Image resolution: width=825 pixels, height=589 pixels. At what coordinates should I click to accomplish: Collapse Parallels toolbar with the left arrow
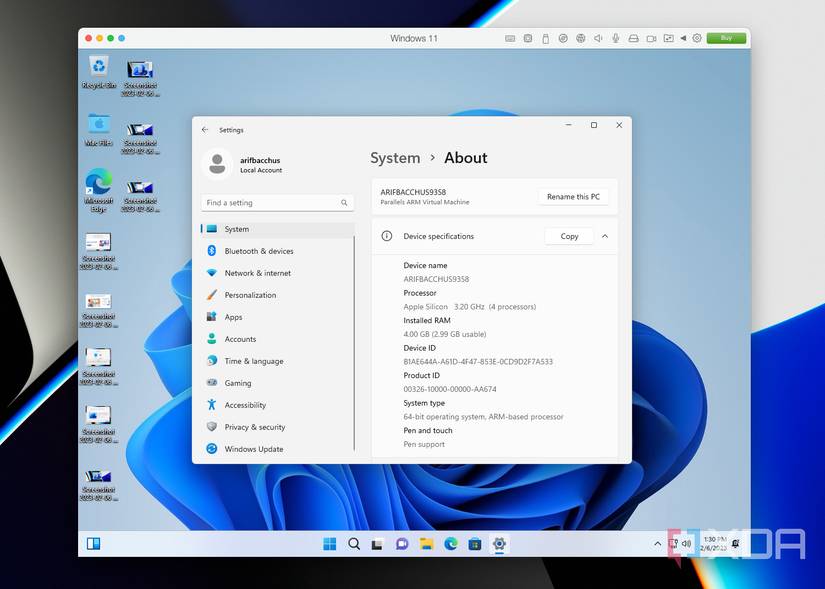tap(684, 38)
